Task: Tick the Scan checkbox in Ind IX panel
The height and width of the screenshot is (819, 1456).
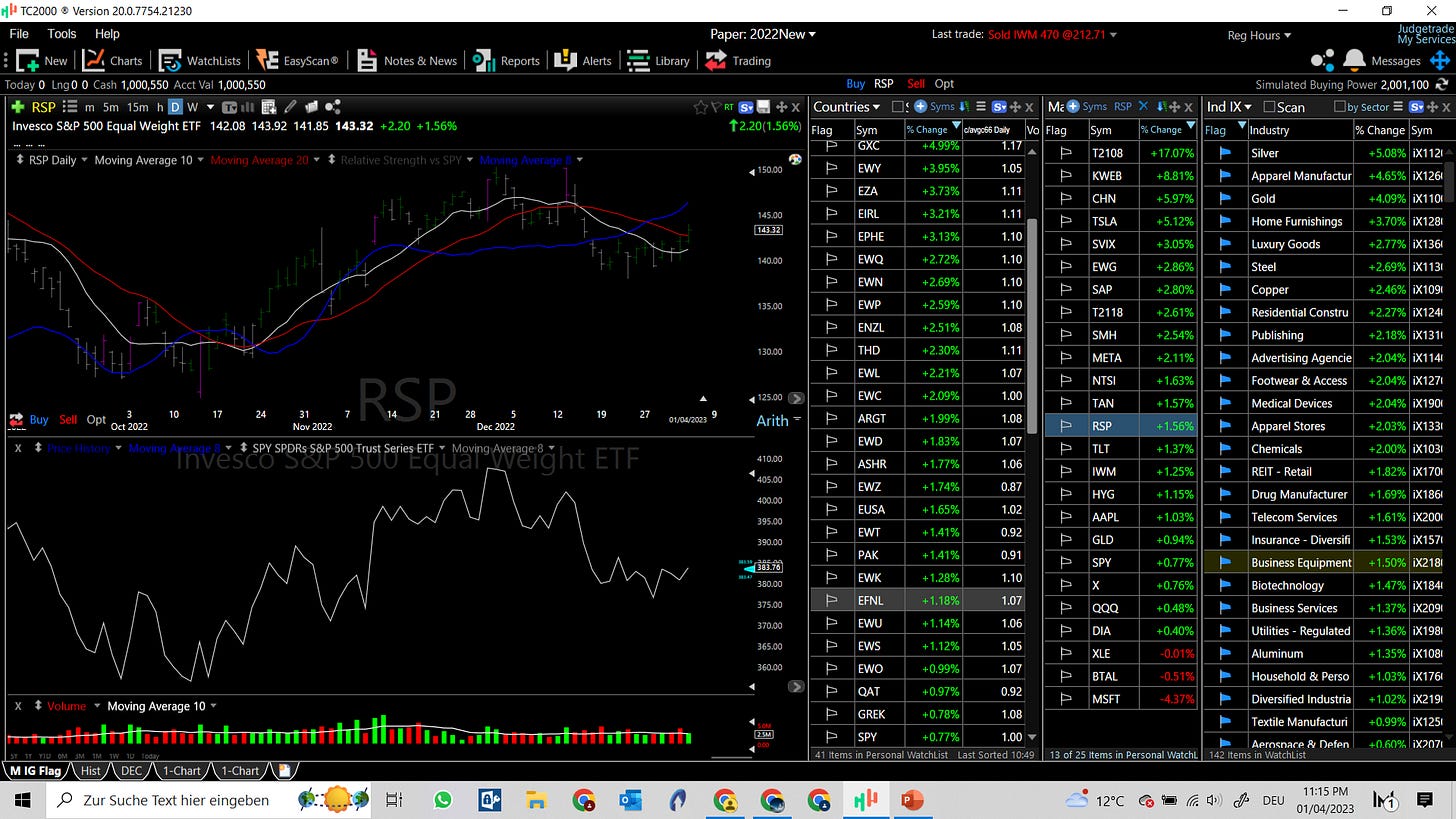Action: 1269,107
